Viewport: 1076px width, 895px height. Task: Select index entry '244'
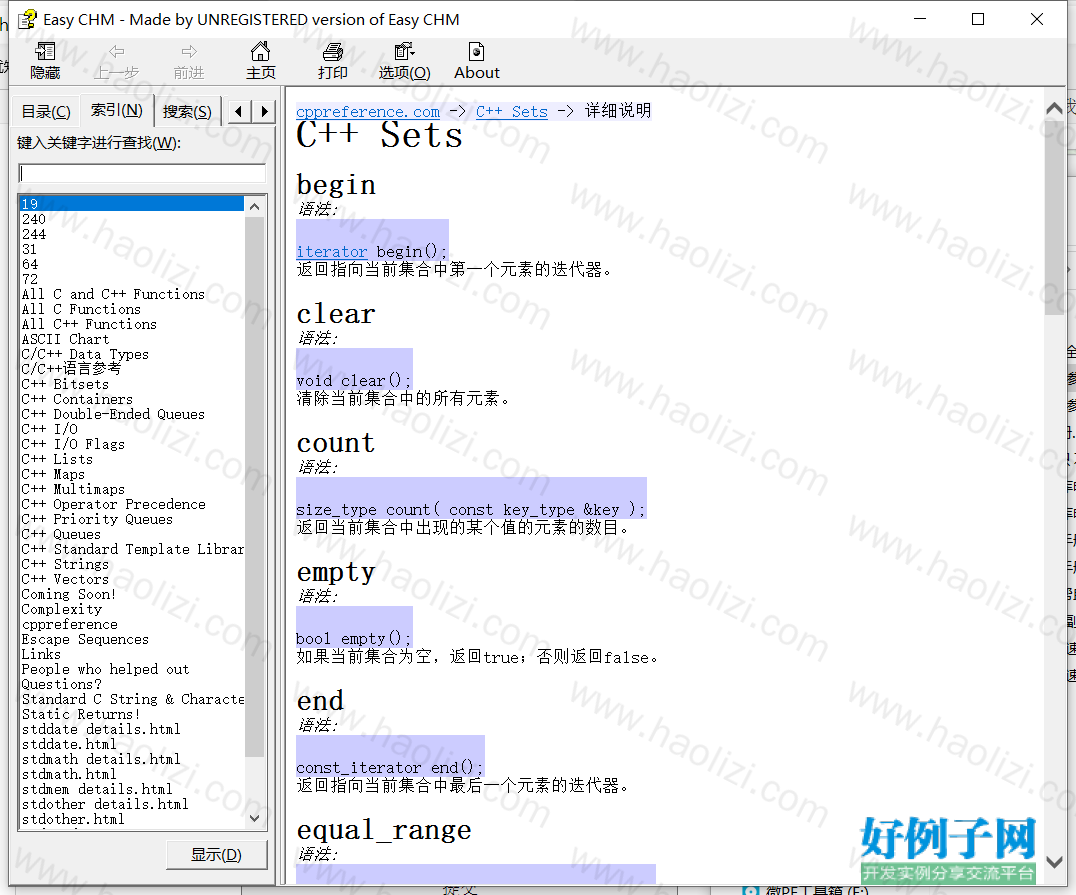point(34,234)
